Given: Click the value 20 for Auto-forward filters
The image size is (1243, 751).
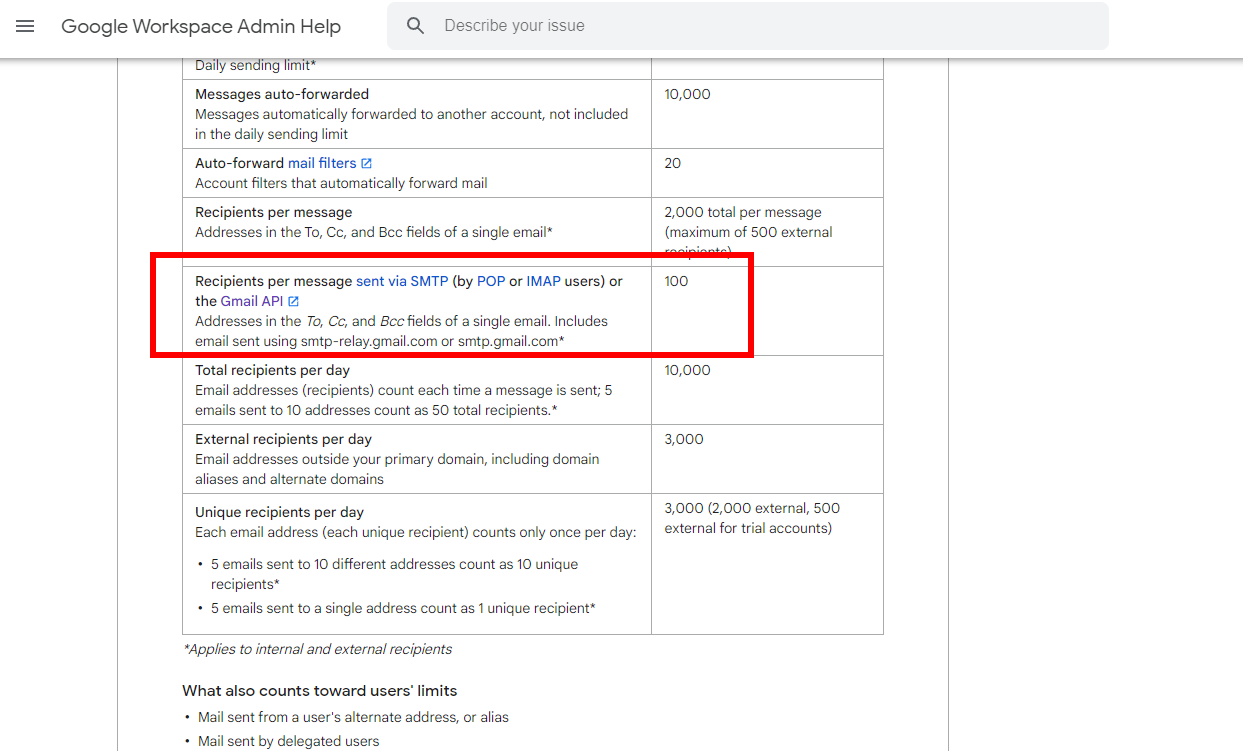Looking at the screenshot, I should click(x=672, y=163).
